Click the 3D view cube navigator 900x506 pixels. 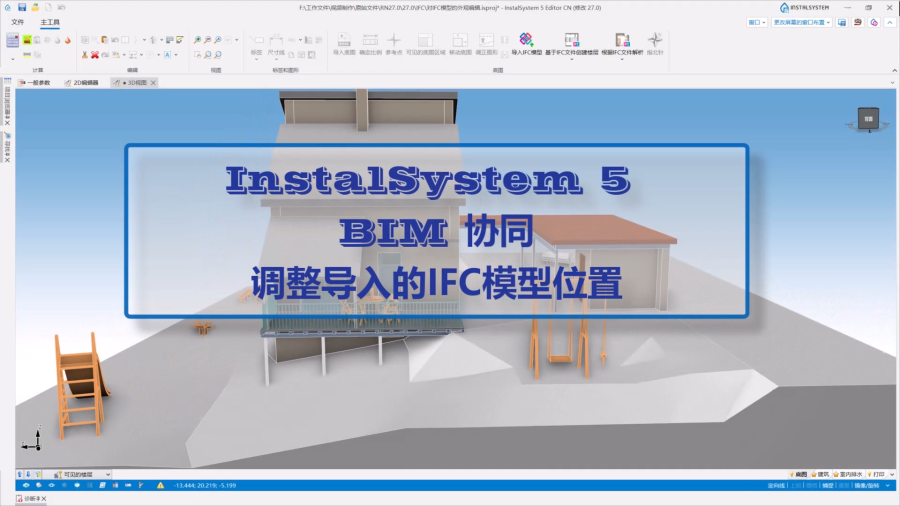tap(868, 119)
